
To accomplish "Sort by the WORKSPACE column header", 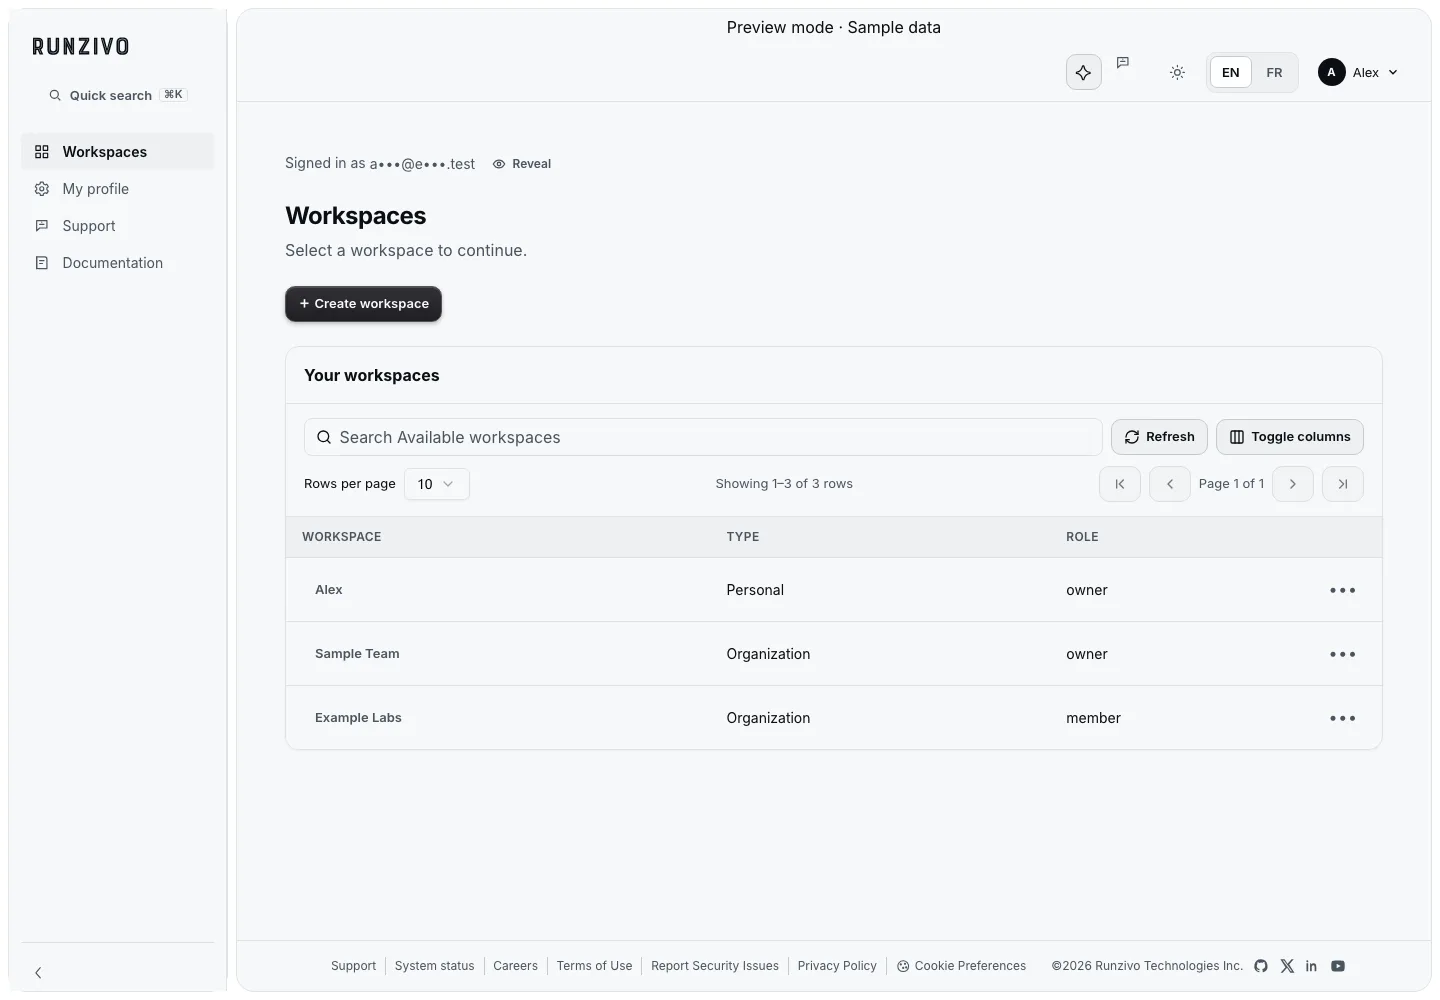I will (341, 537).
